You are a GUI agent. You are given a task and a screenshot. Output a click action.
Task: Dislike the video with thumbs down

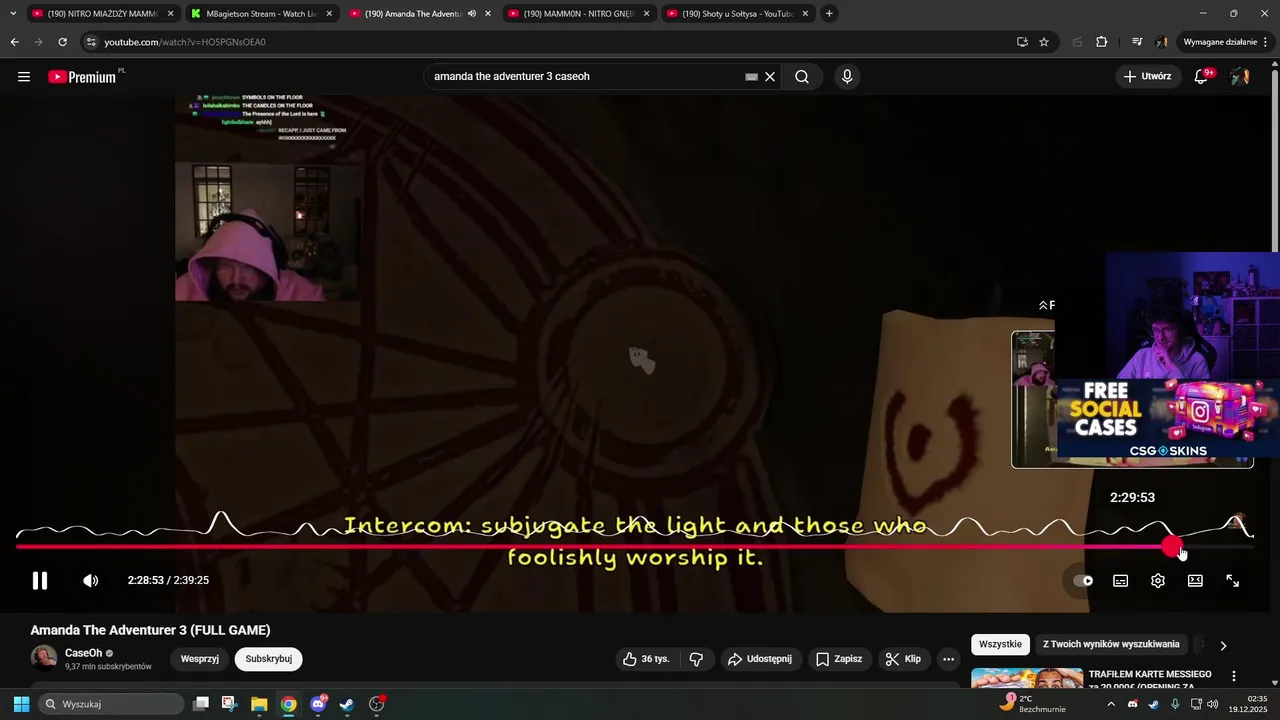tap(697, 659)
